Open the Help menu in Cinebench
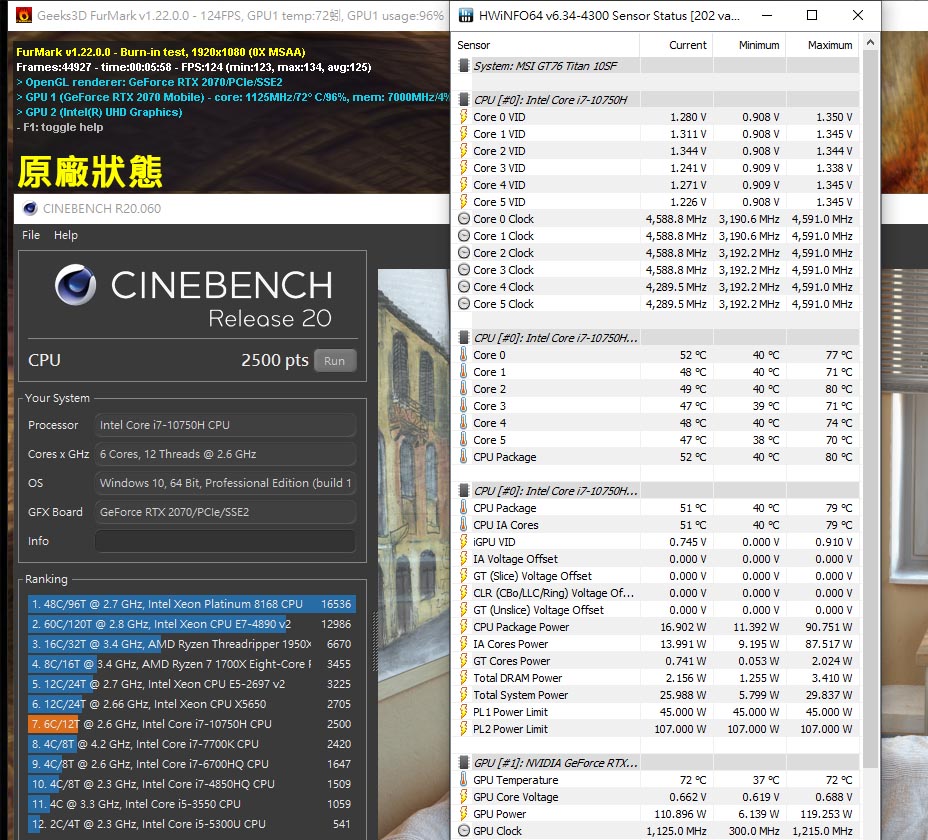Viewport: 928px width, 840px height. pos(66,235)
